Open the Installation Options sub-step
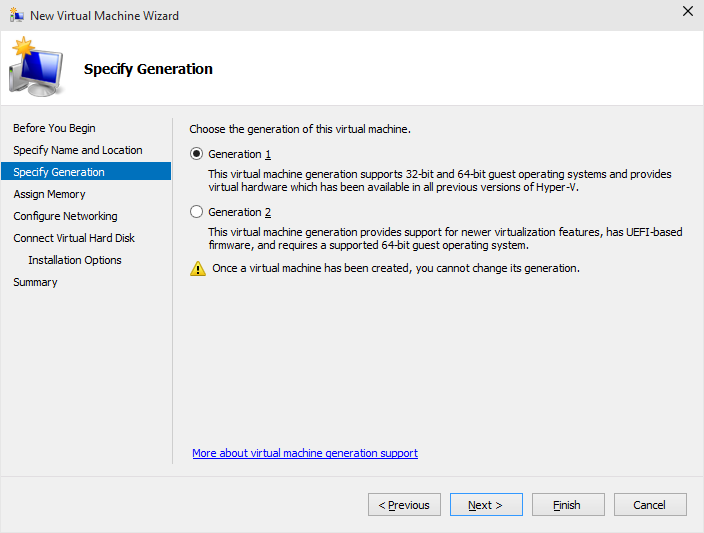The height and width of the screenshot is (533, 704). tap(75, 260)
